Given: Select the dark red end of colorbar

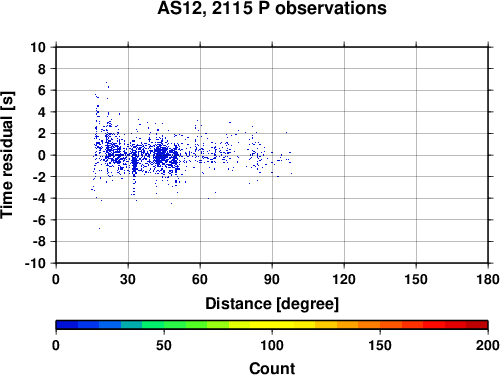Looking at the screenshot, I should [x=477, y=325].
